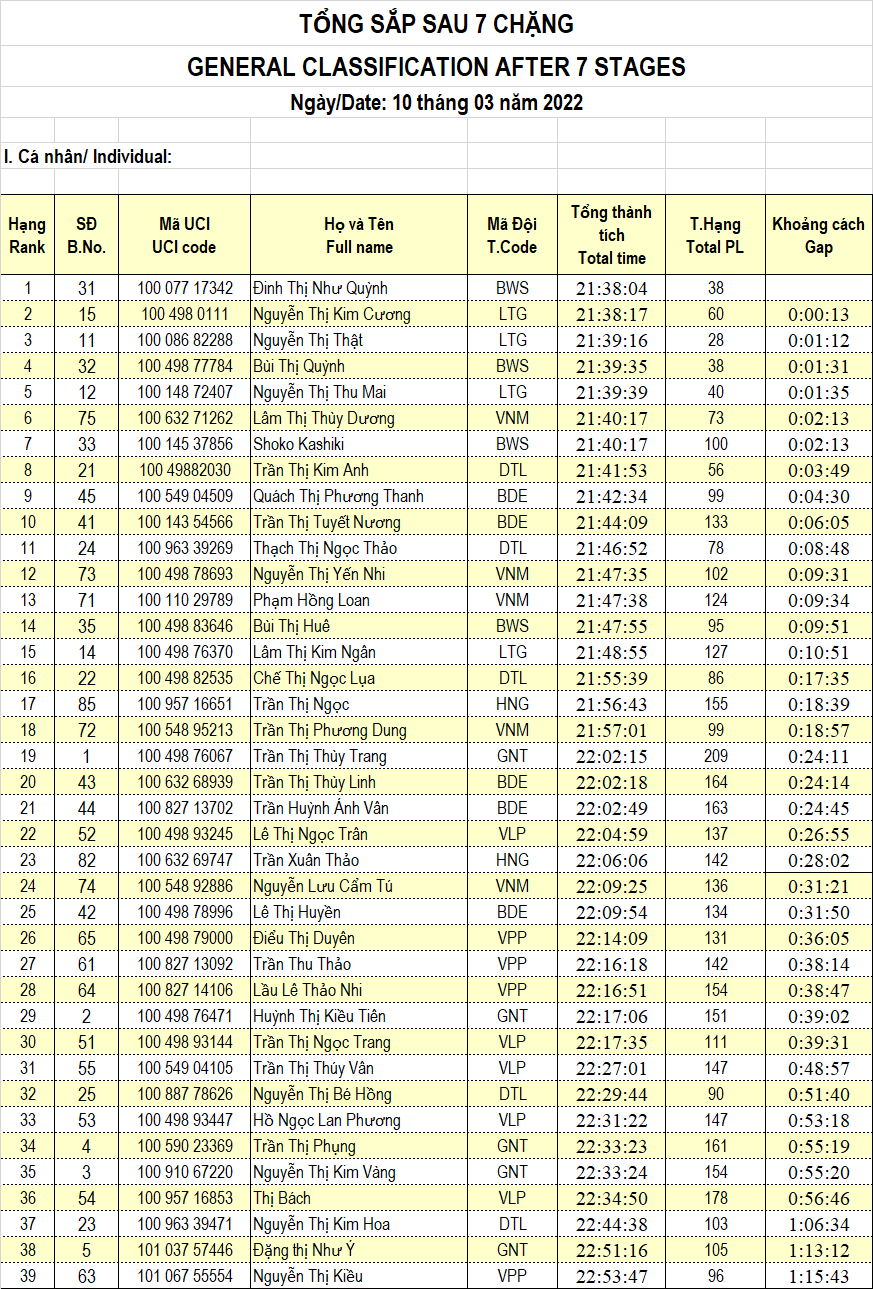Click the 'Khoảng cách Gap' column header
Screen dimensions: 873x1289
tap(818, 235)
